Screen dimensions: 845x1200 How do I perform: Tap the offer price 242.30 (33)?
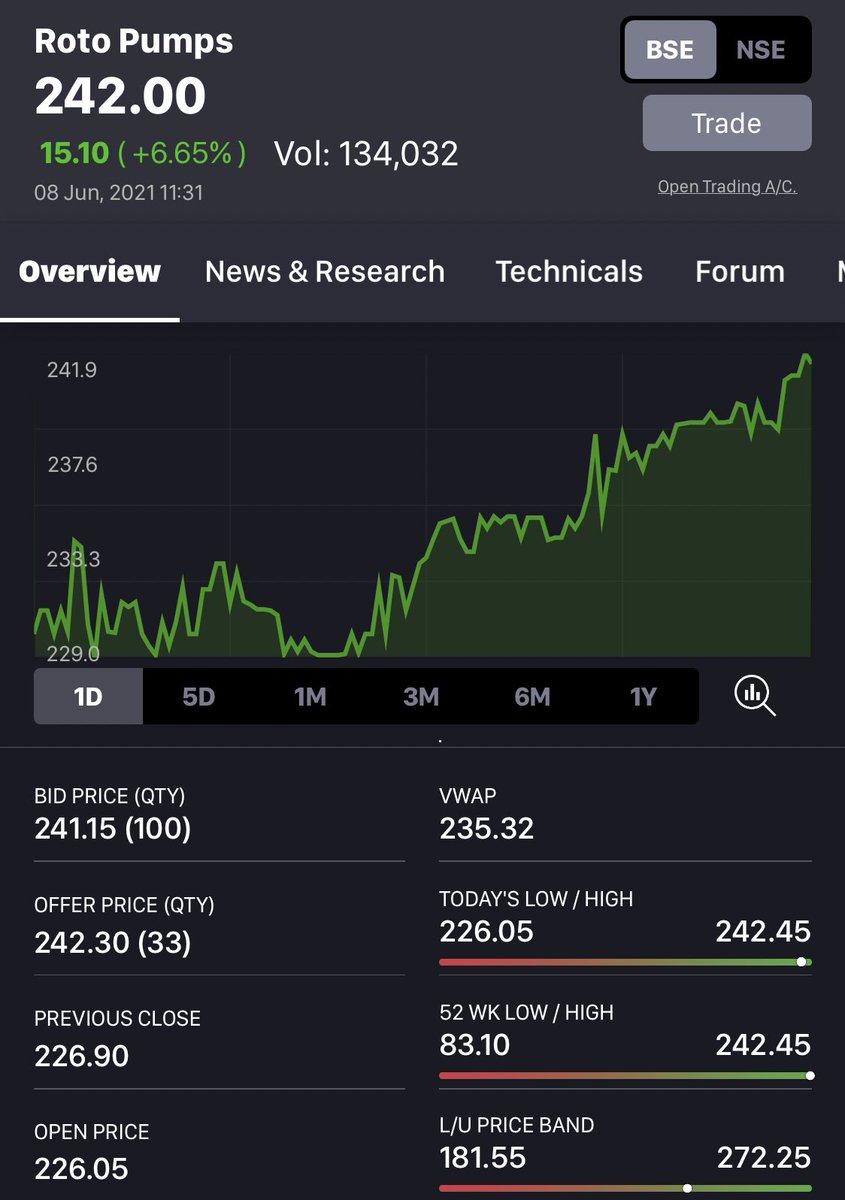coord(113,942)
